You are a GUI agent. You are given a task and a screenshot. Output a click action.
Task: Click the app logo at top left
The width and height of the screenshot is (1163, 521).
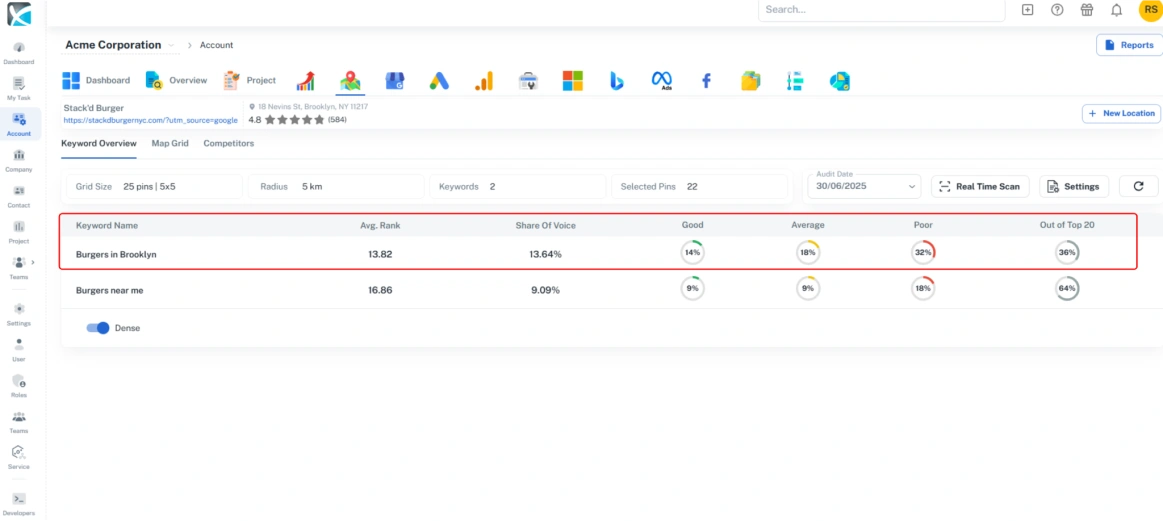pyautogui.click(x=19, y=13)
